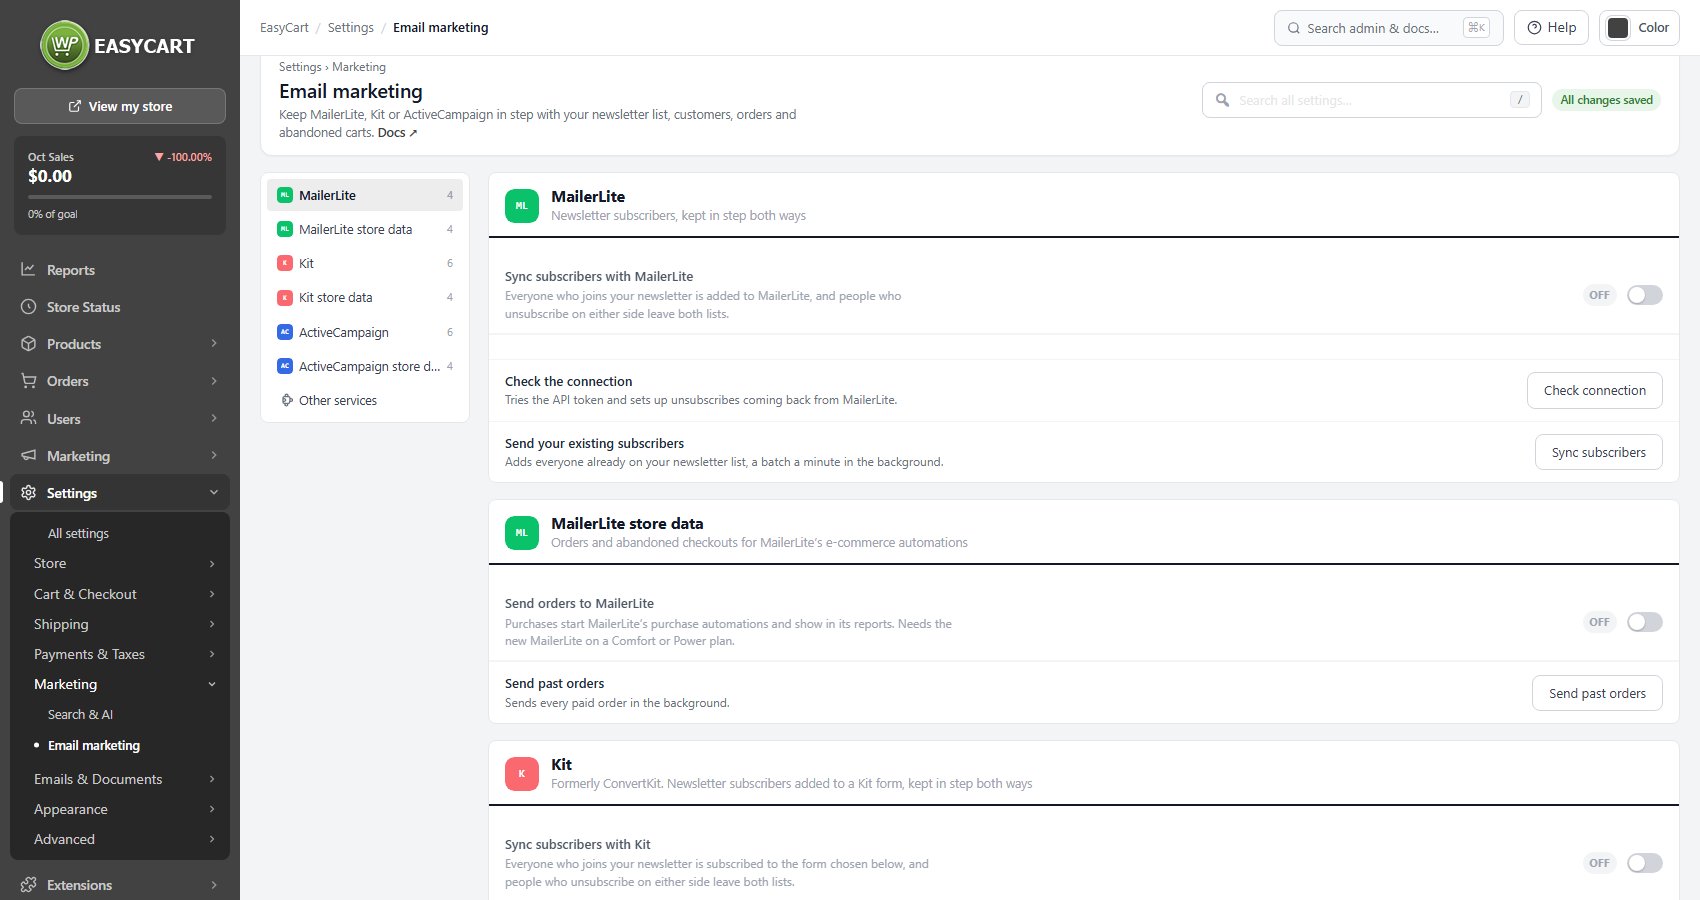Screen dimensions: 1700x900
Task: Click the Users people icon
Action: [x=28, y=418]
